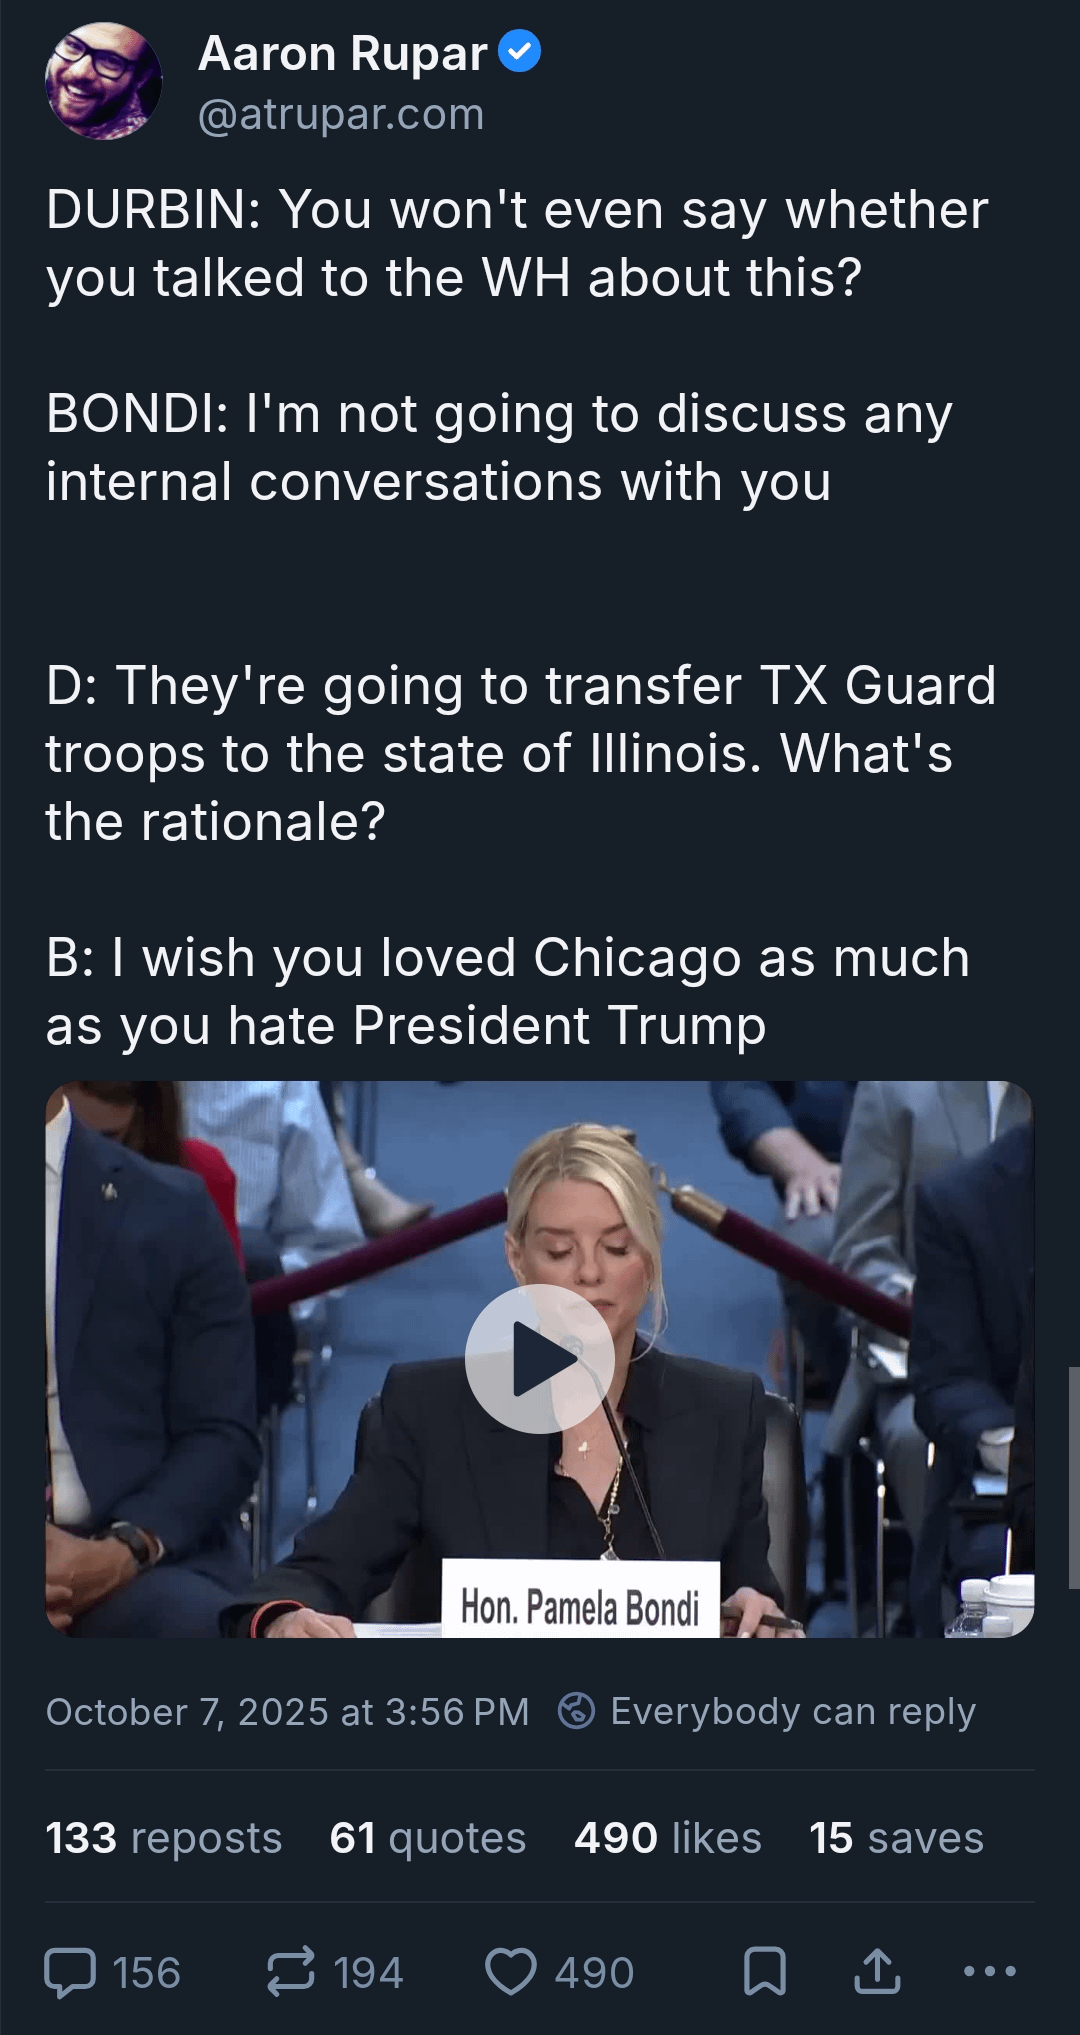Open the three-dot more options menu
1080x2035 pixels.
point(990,1972)
